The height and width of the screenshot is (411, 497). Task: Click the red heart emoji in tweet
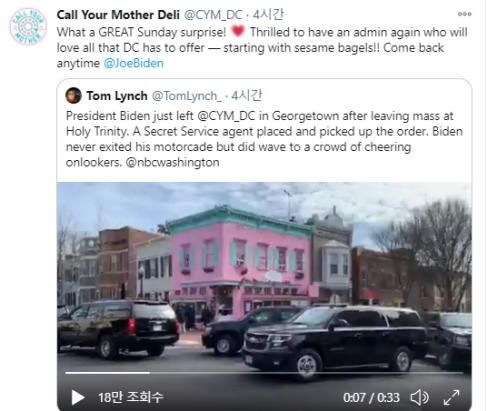pos(238,31)
